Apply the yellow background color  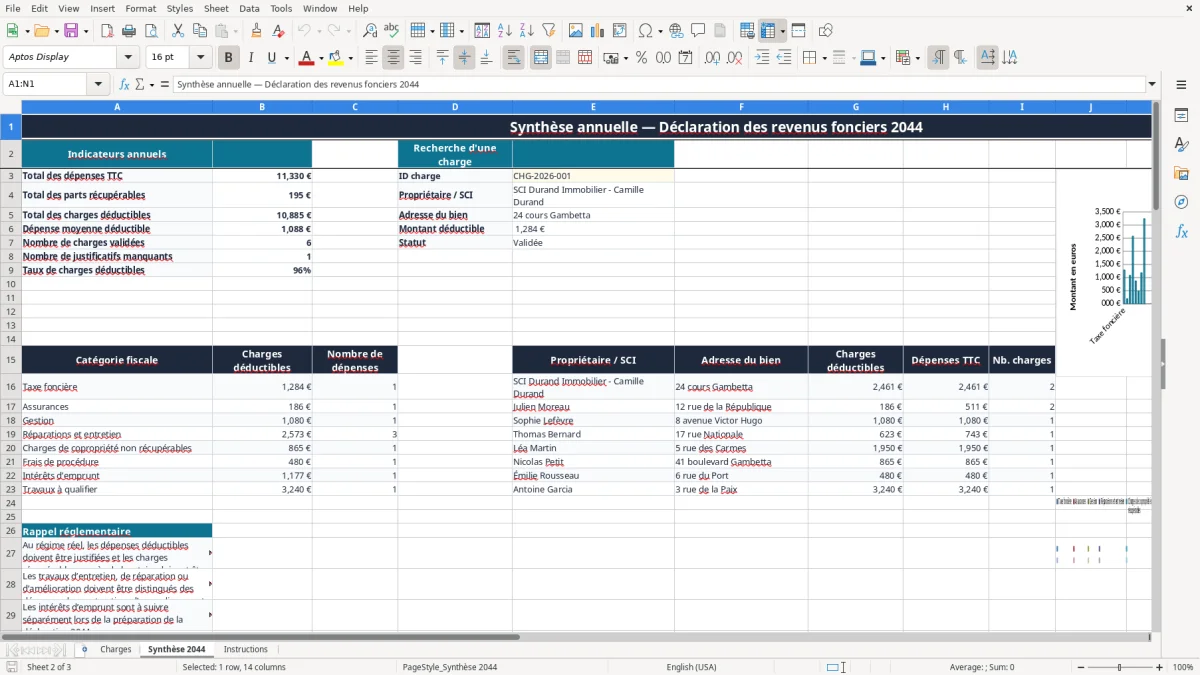(x=336, y=58)
